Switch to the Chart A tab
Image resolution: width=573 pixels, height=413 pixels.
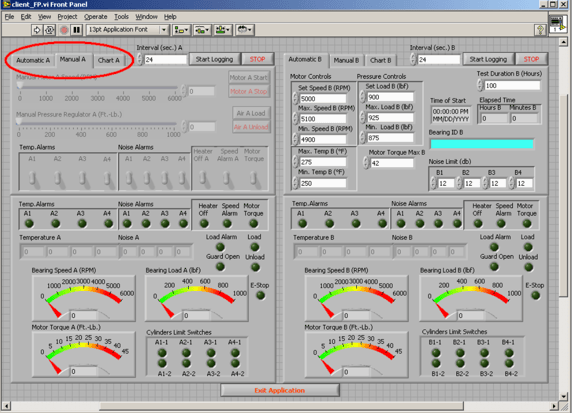point(109,60)
